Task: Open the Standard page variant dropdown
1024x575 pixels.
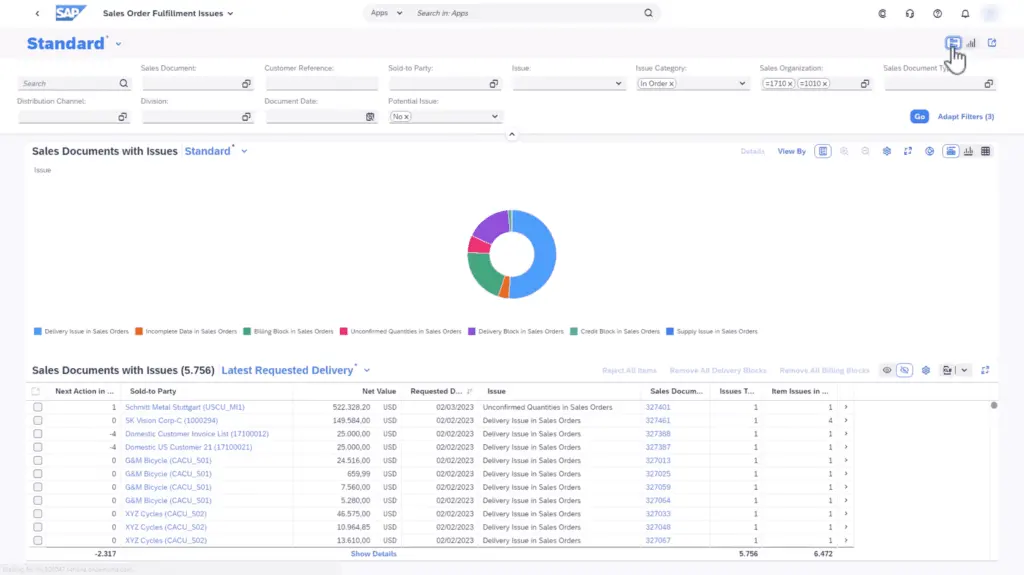Action: (x=118, y=44)
